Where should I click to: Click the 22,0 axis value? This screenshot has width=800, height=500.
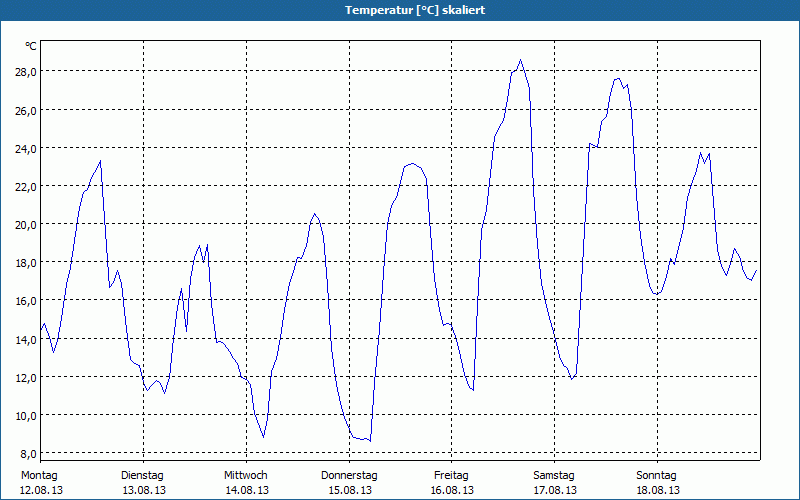(26, 187)
